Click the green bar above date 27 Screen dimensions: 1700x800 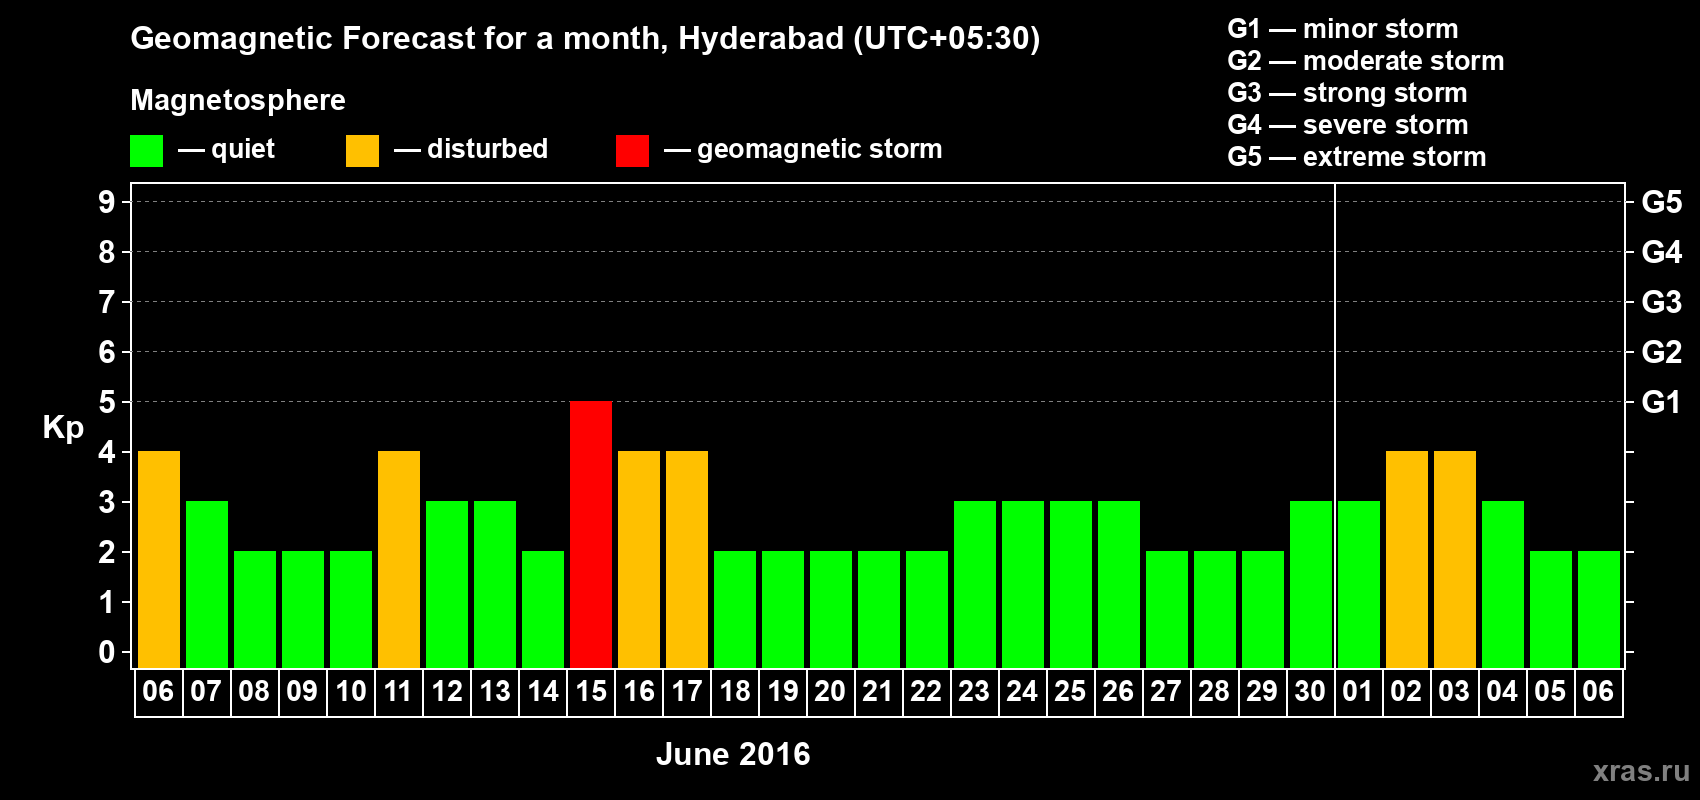(1167, 609)
